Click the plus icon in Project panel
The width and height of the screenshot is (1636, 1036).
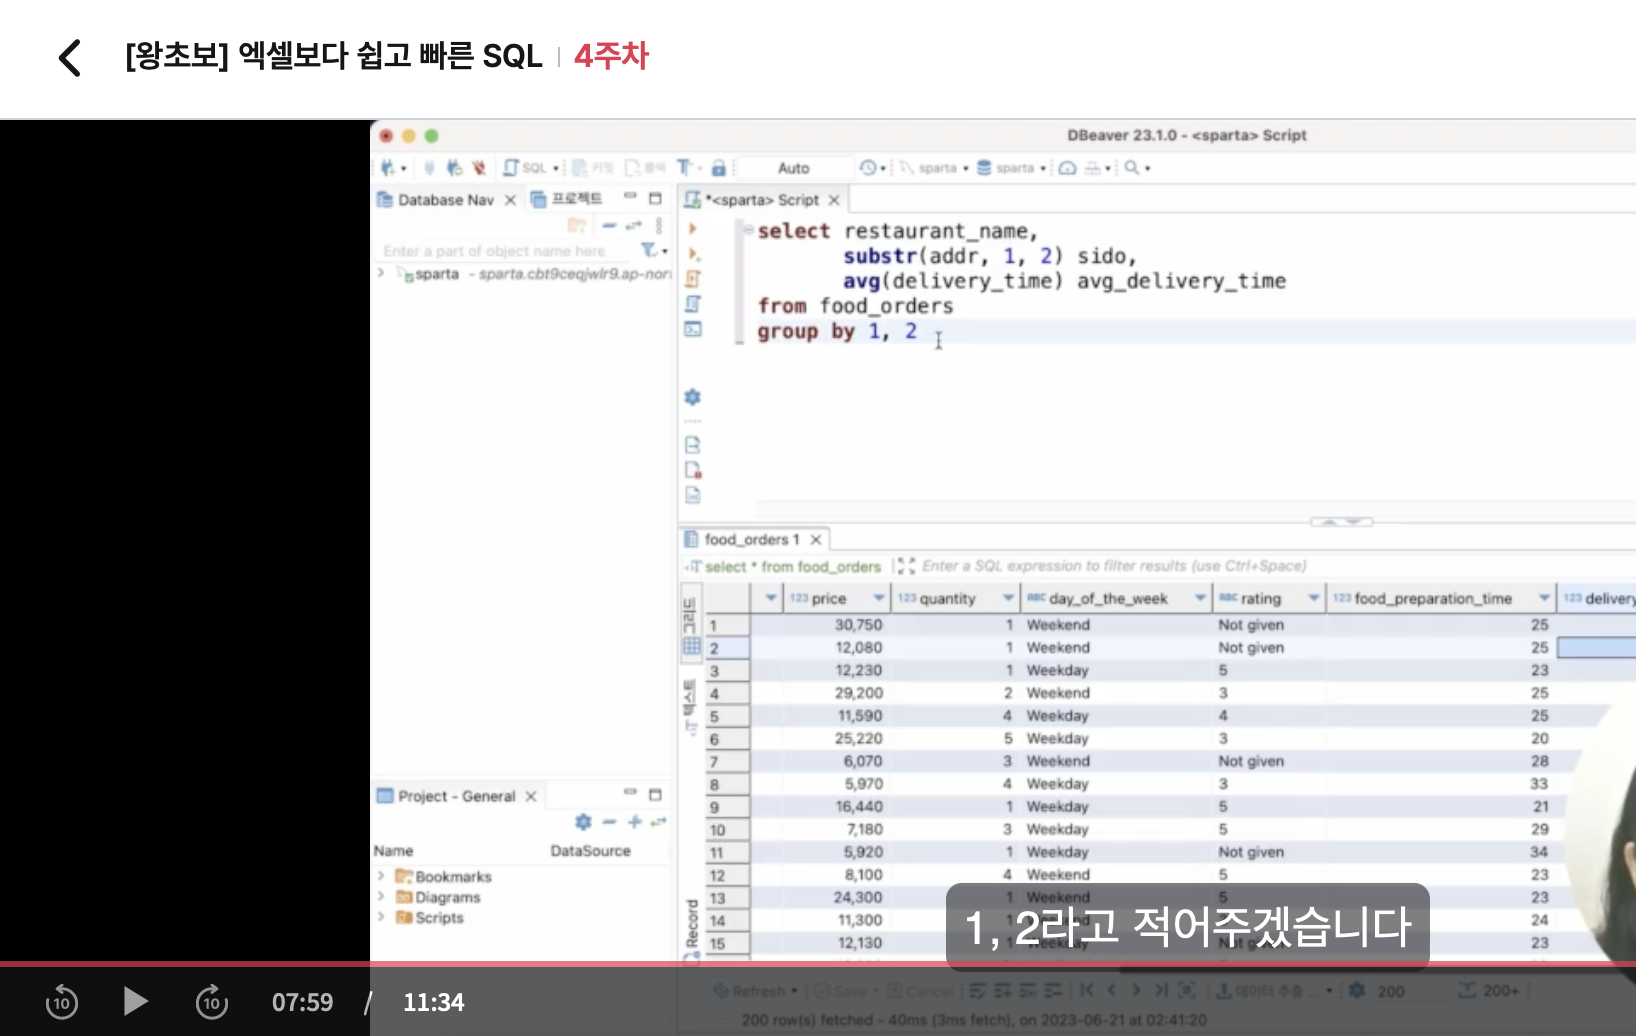pyautogui.click(x=634, y=821)
